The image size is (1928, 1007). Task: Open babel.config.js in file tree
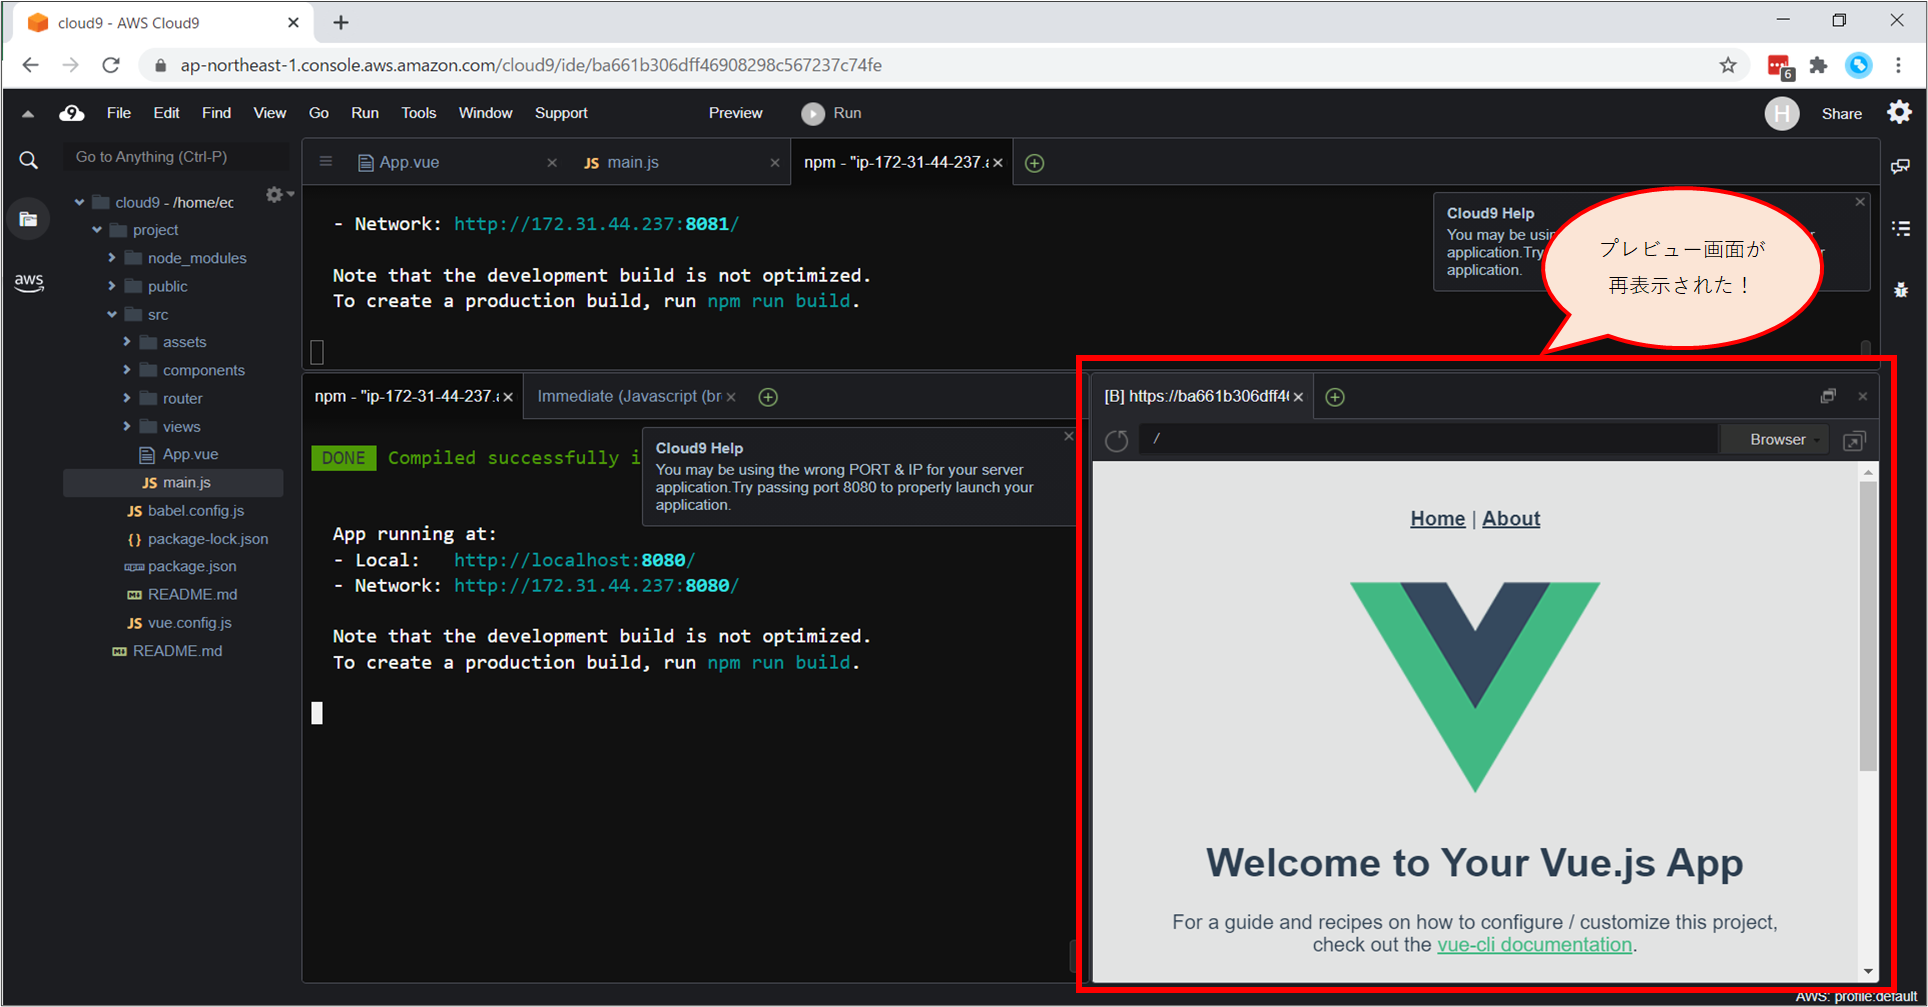196,511
